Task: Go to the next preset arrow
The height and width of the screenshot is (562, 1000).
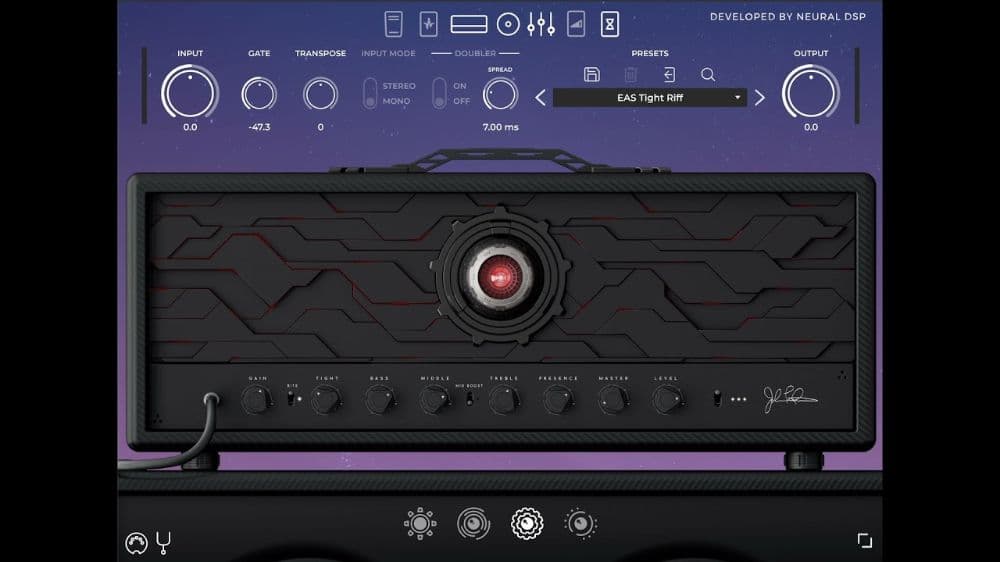Action: [x=760, y=98]
